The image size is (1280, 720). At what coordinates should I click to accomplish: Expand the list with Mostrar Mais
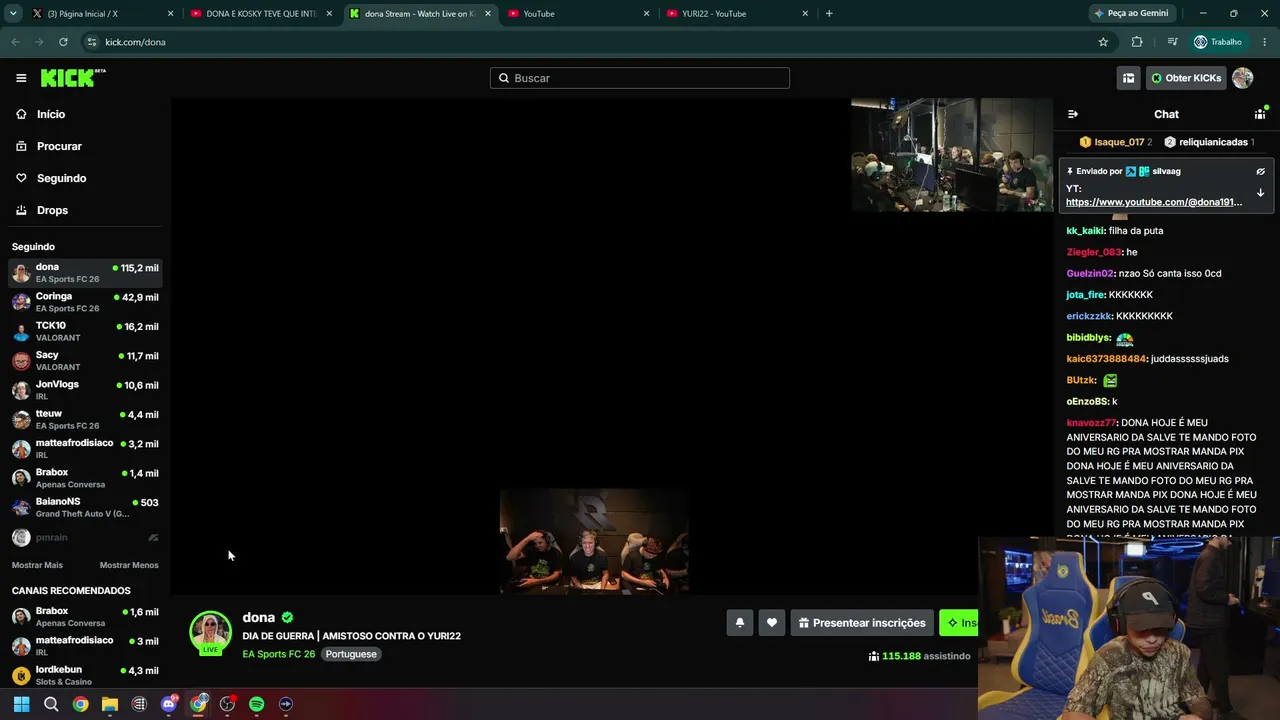point(37,565)
